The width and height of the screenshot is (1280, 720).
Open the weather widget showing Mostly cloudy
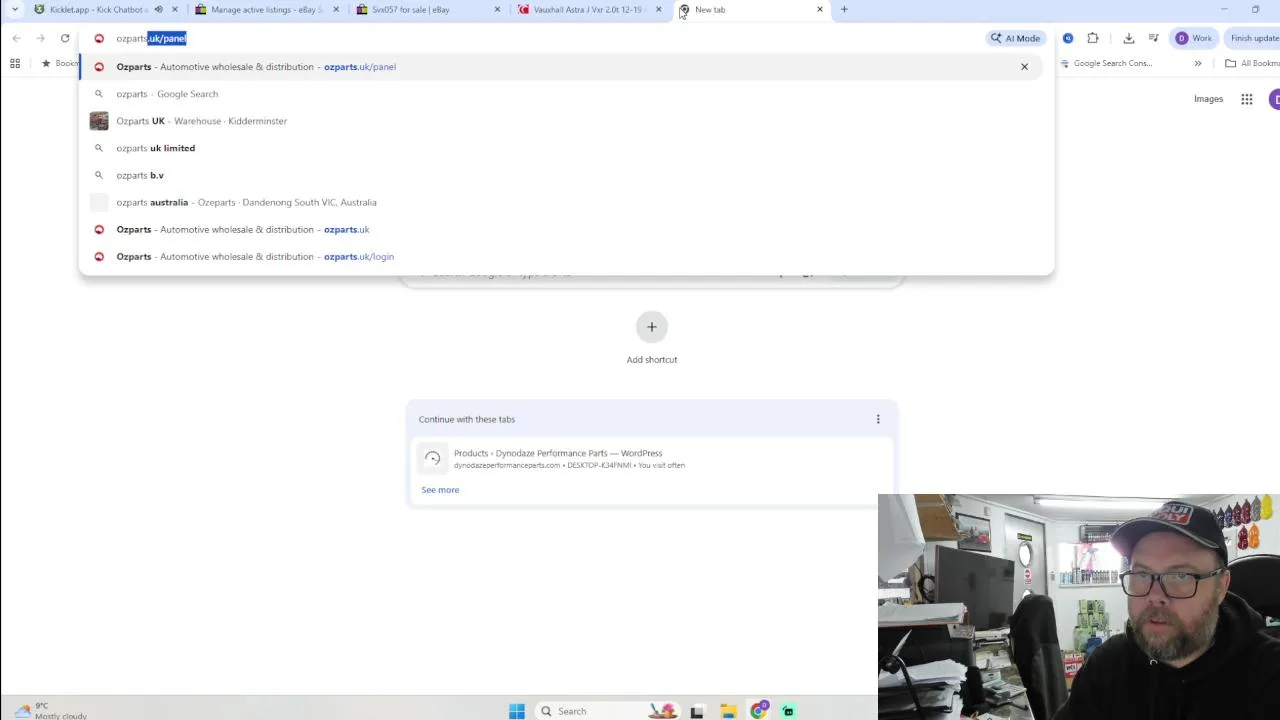tap(50, 711)
